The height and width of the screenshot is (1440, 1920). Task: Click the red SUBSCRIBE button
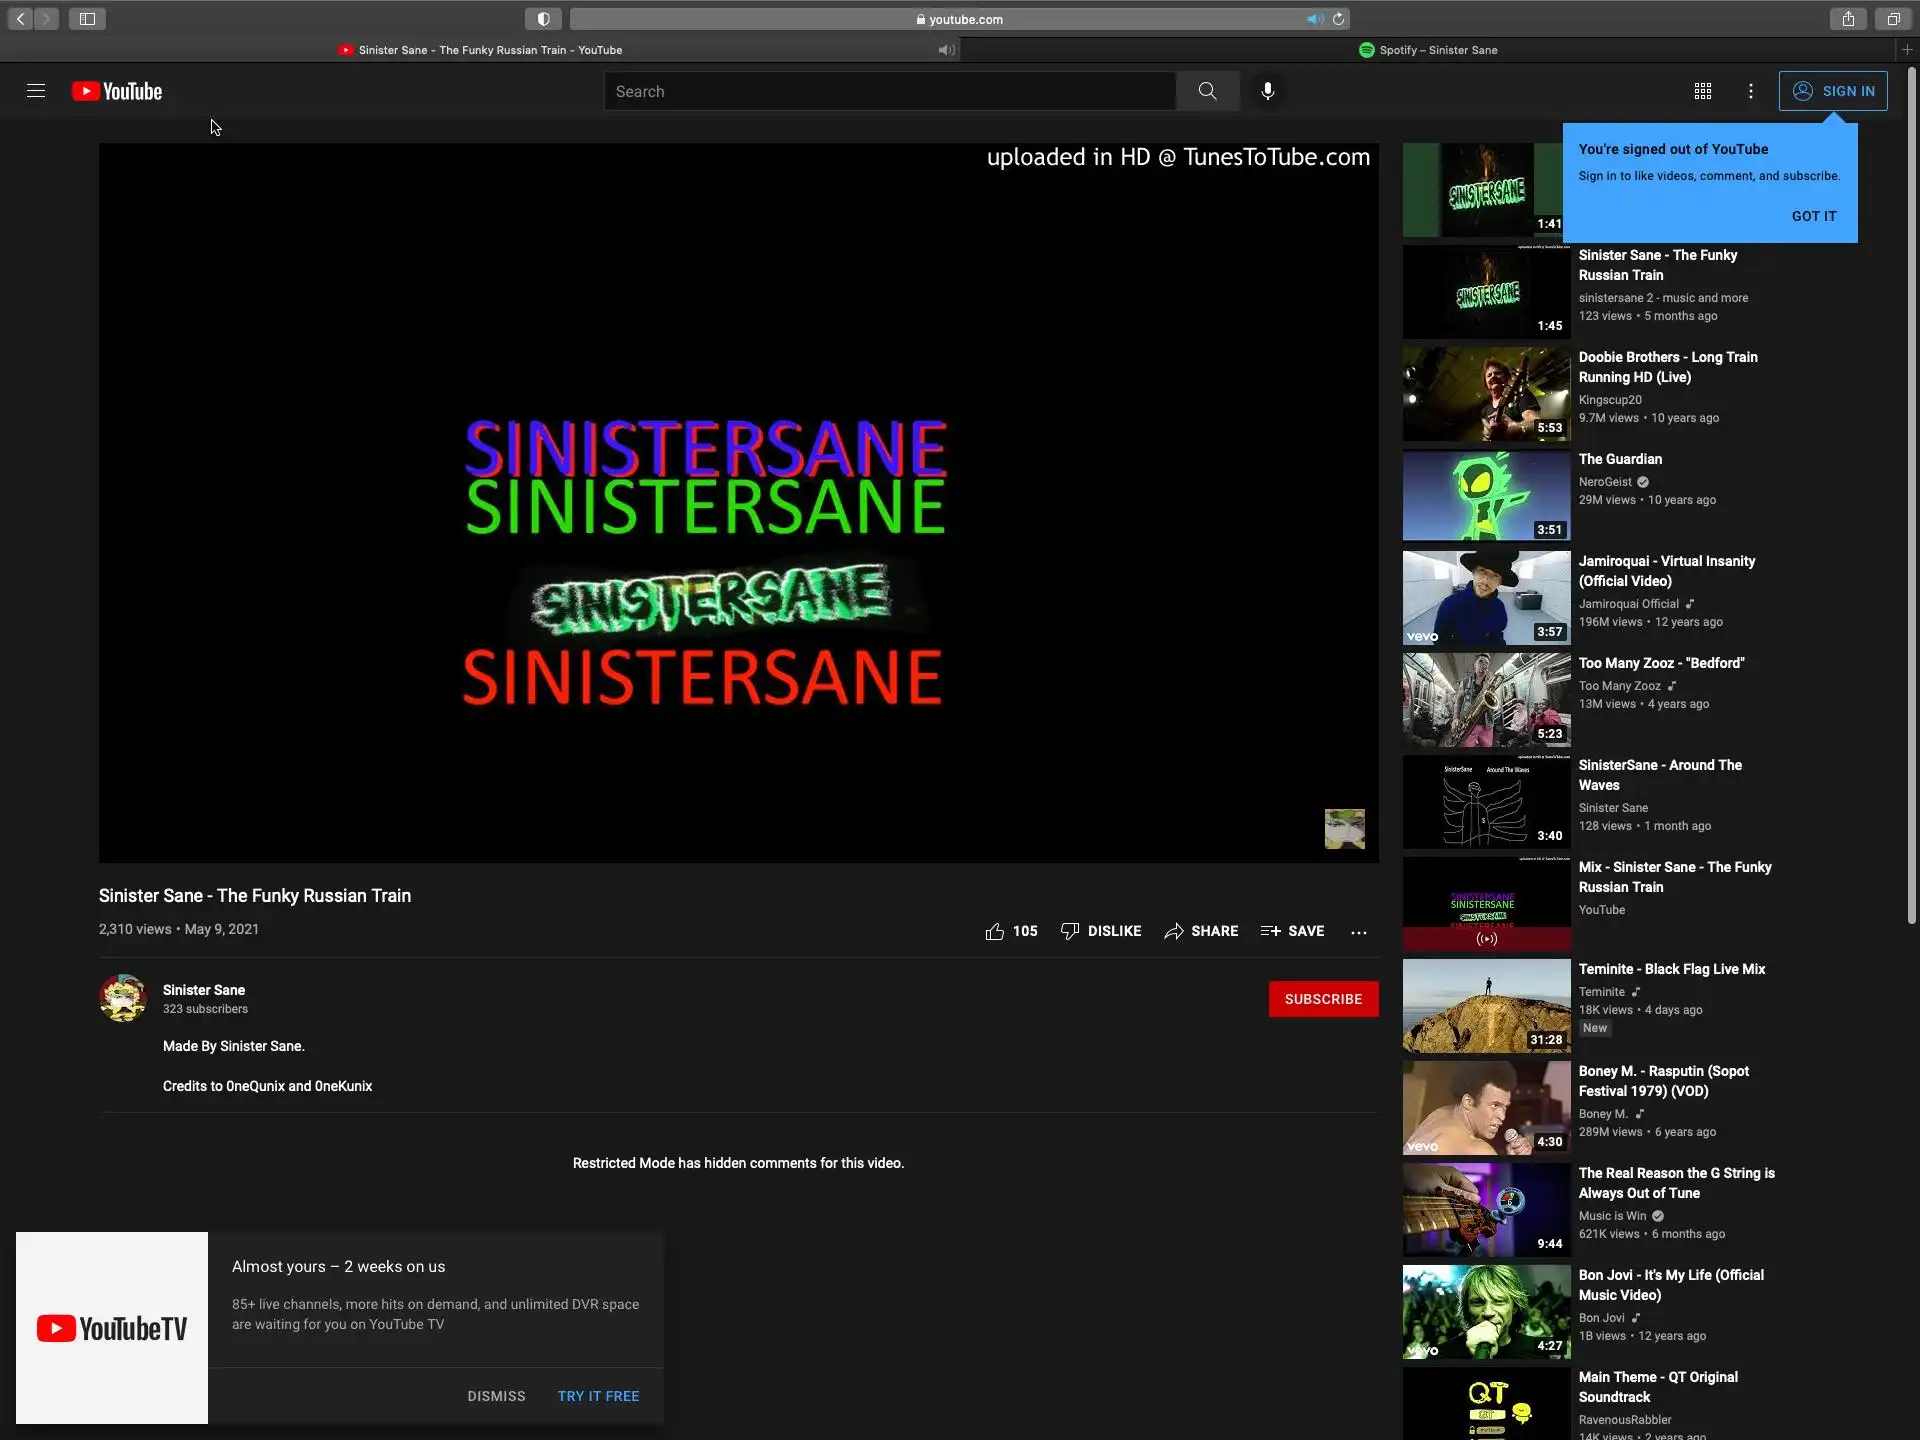point(1322,999)
